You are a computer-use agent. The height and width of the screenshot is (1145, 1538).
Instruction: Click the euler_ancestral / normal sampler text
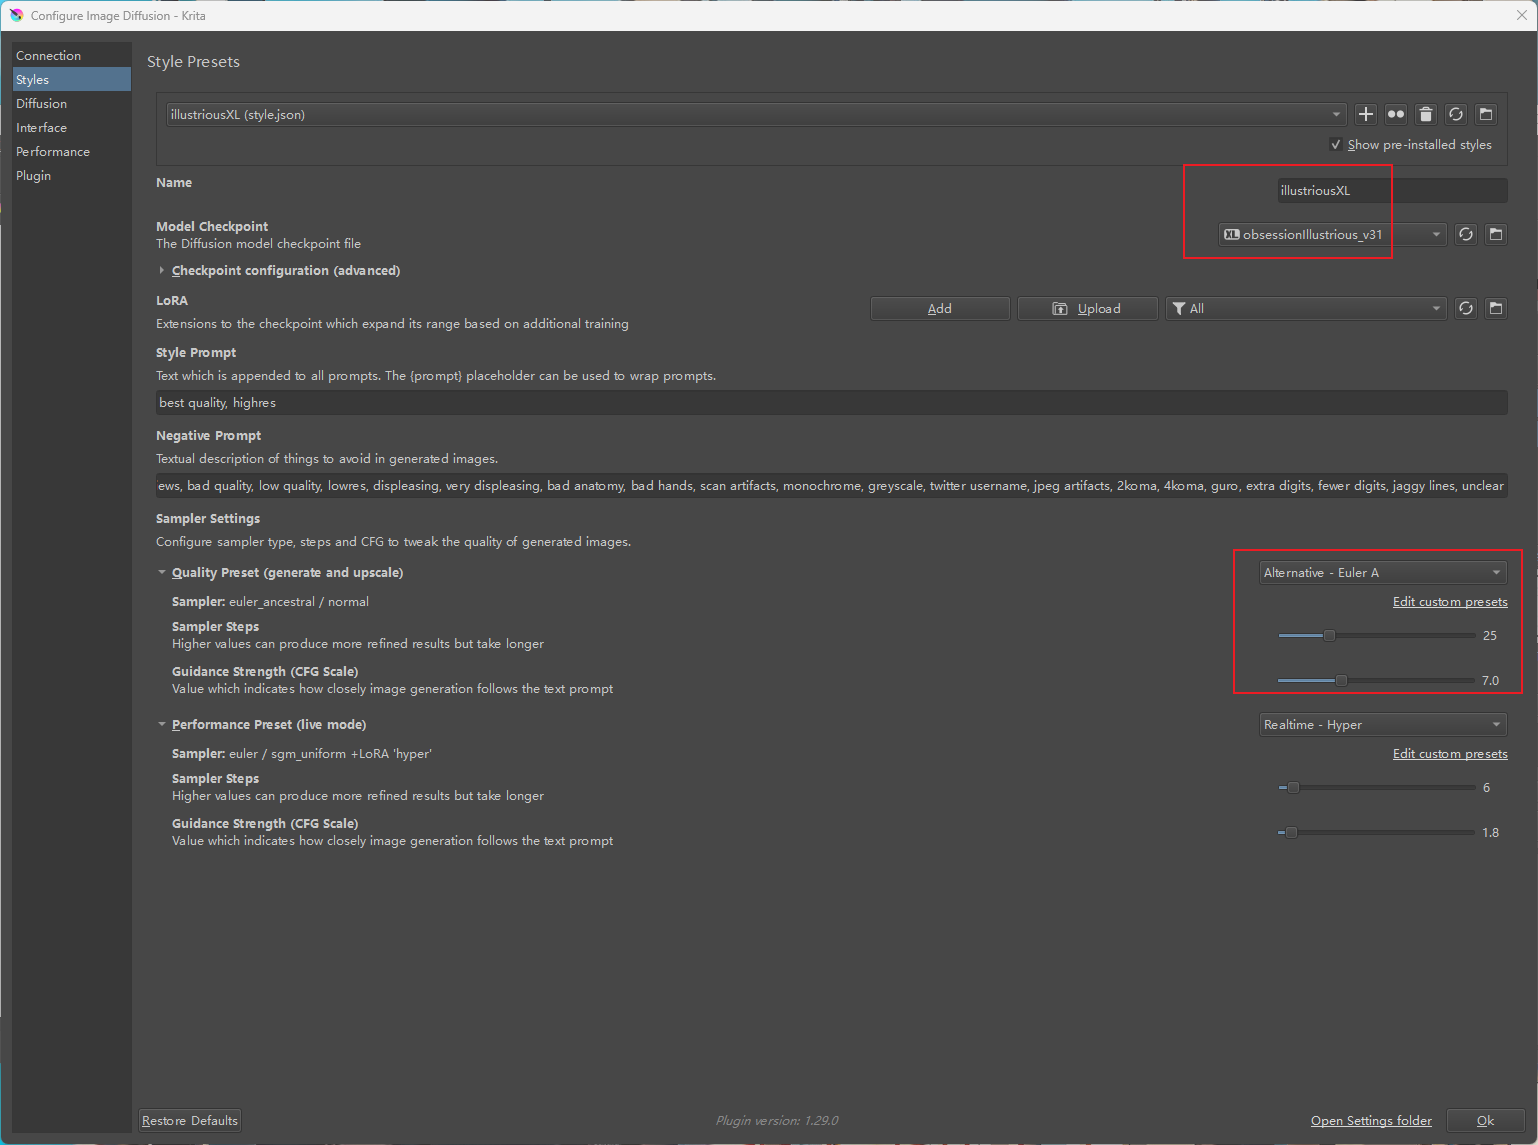click(x=299, y=601)
